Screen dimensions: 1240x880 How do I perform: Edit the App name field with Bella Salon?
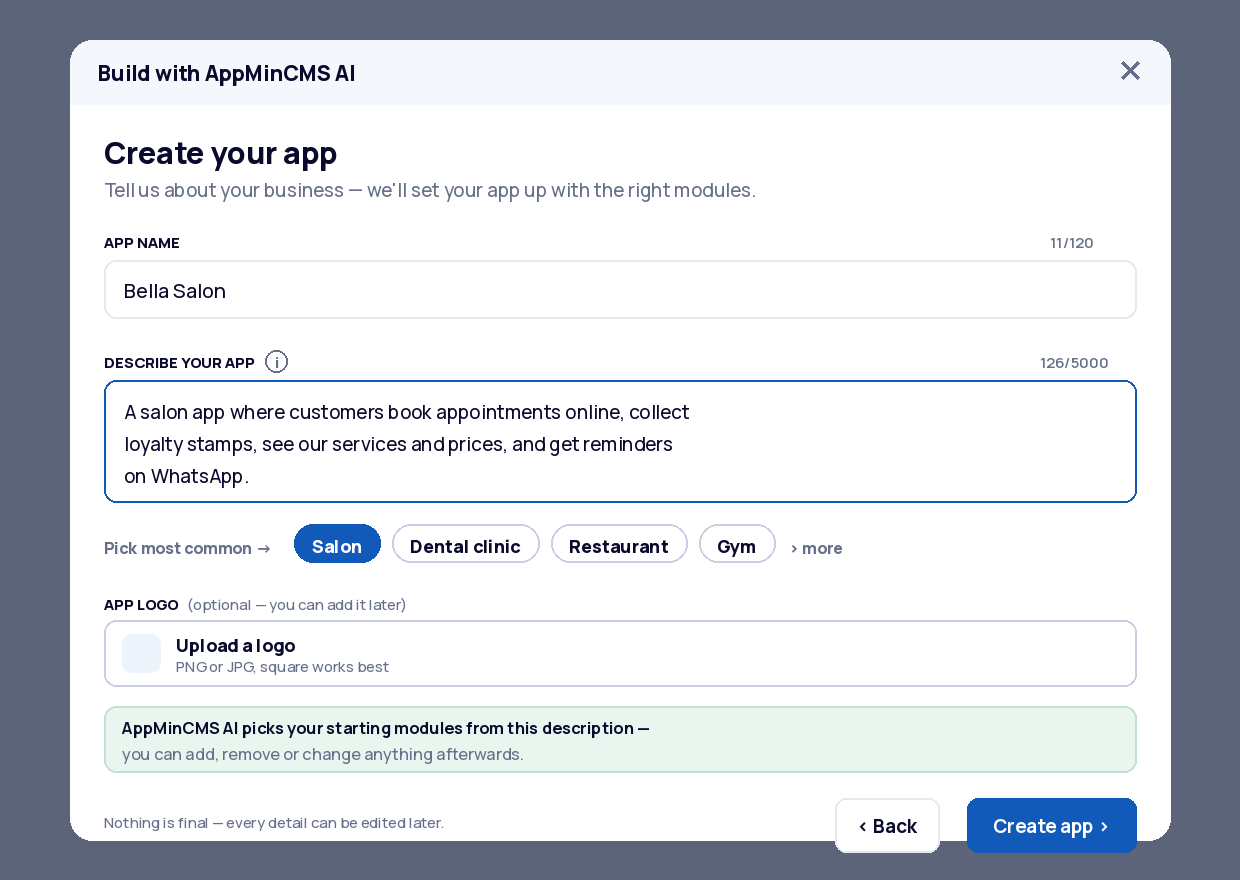620,290
